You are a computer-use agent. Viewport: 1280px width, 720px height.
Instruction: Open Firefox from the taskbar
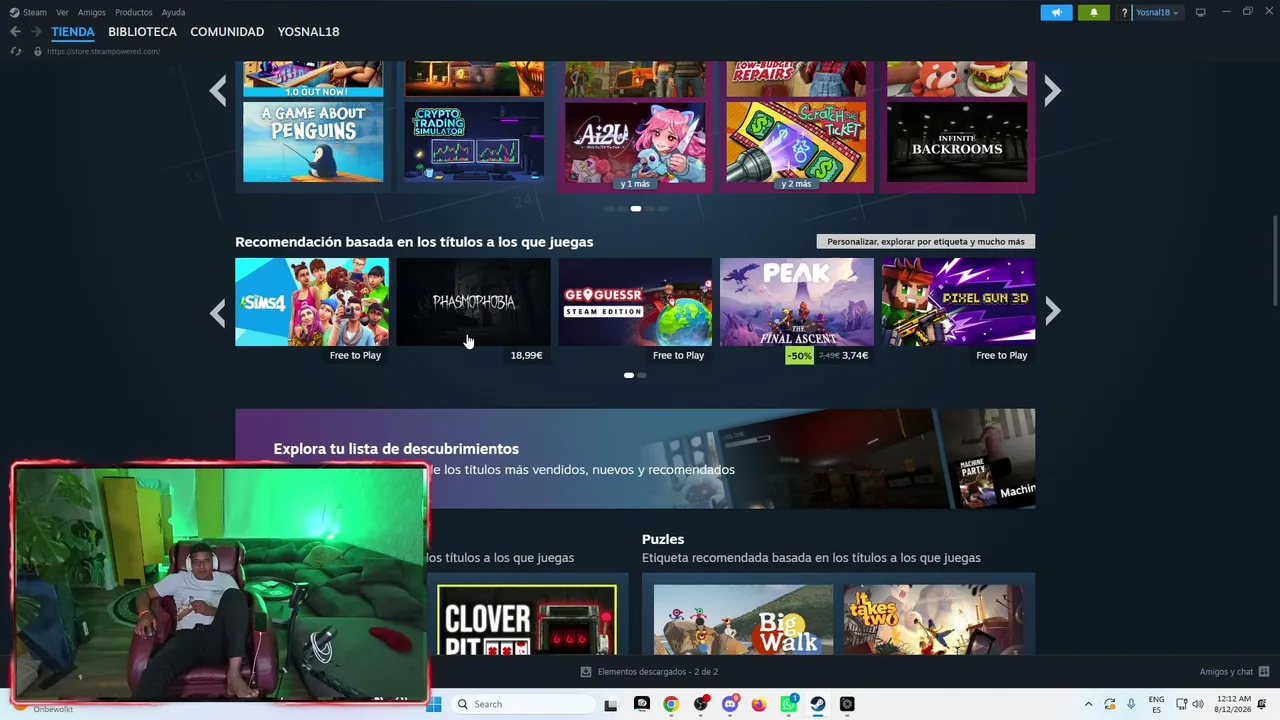759,704
